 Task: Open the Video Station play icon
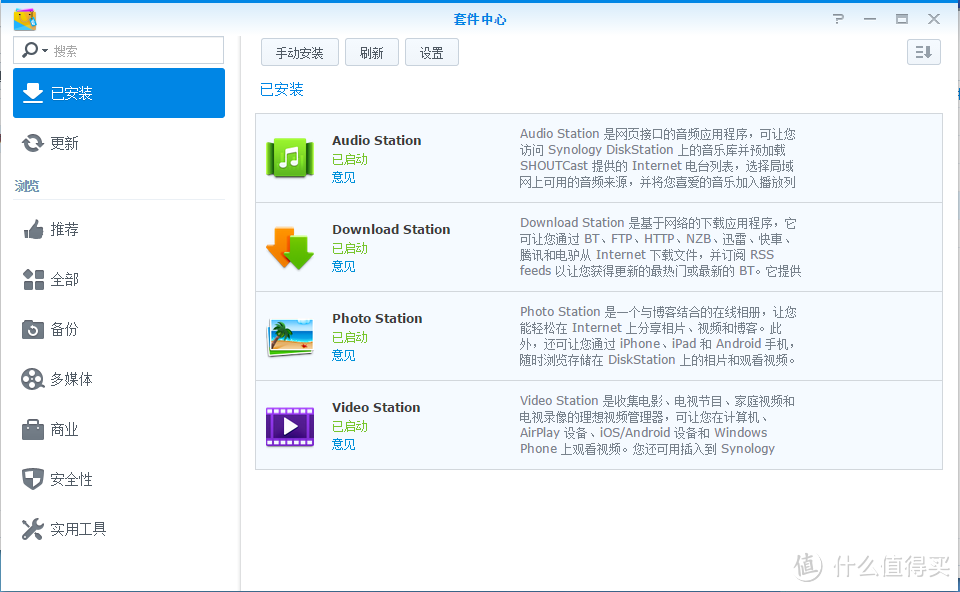click(290, 426)
